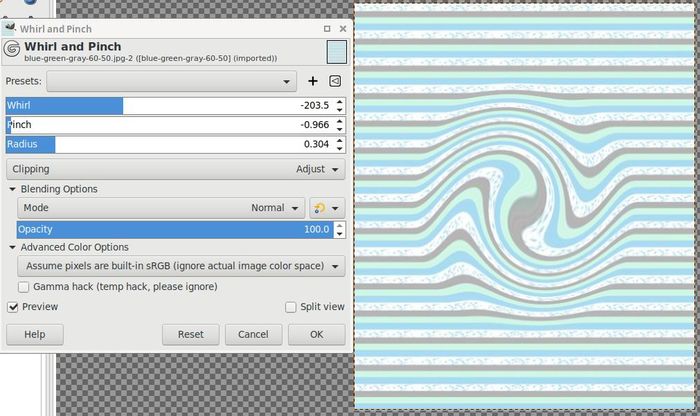Open the Clipping Adjust dropdown
This screenshot has height=416, width=700.
(175, 169)
